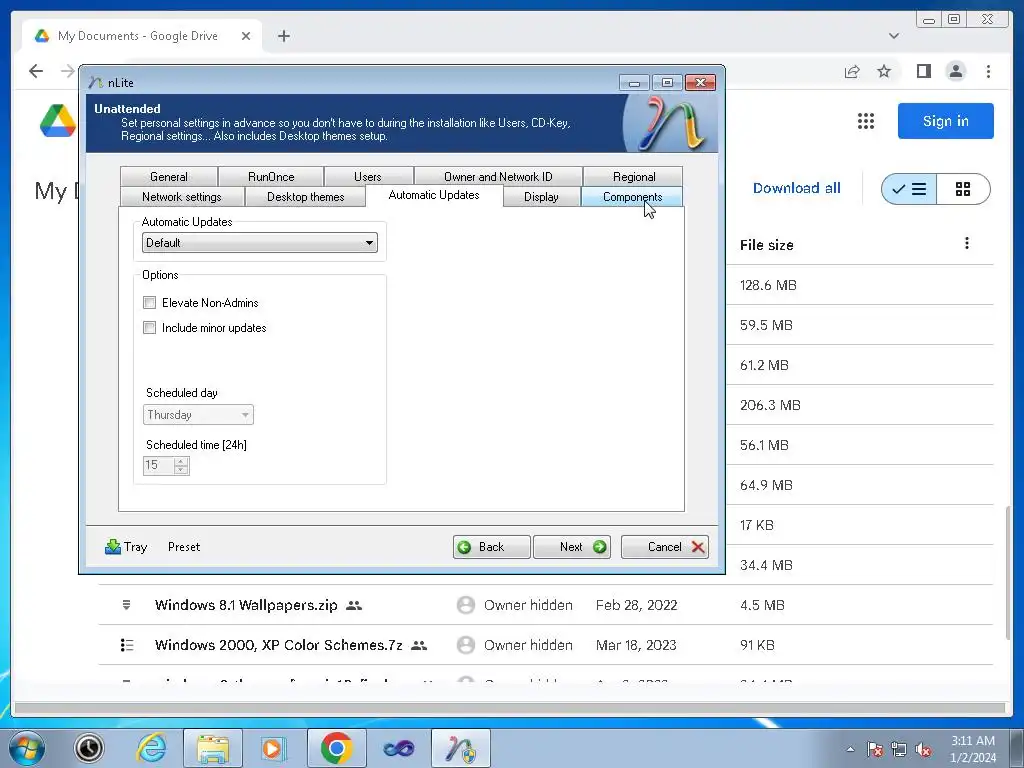Bookmark this page with the star icon
Image resolution: width=1024 pixels, height=768 pixels.
[x=884, y=71]
